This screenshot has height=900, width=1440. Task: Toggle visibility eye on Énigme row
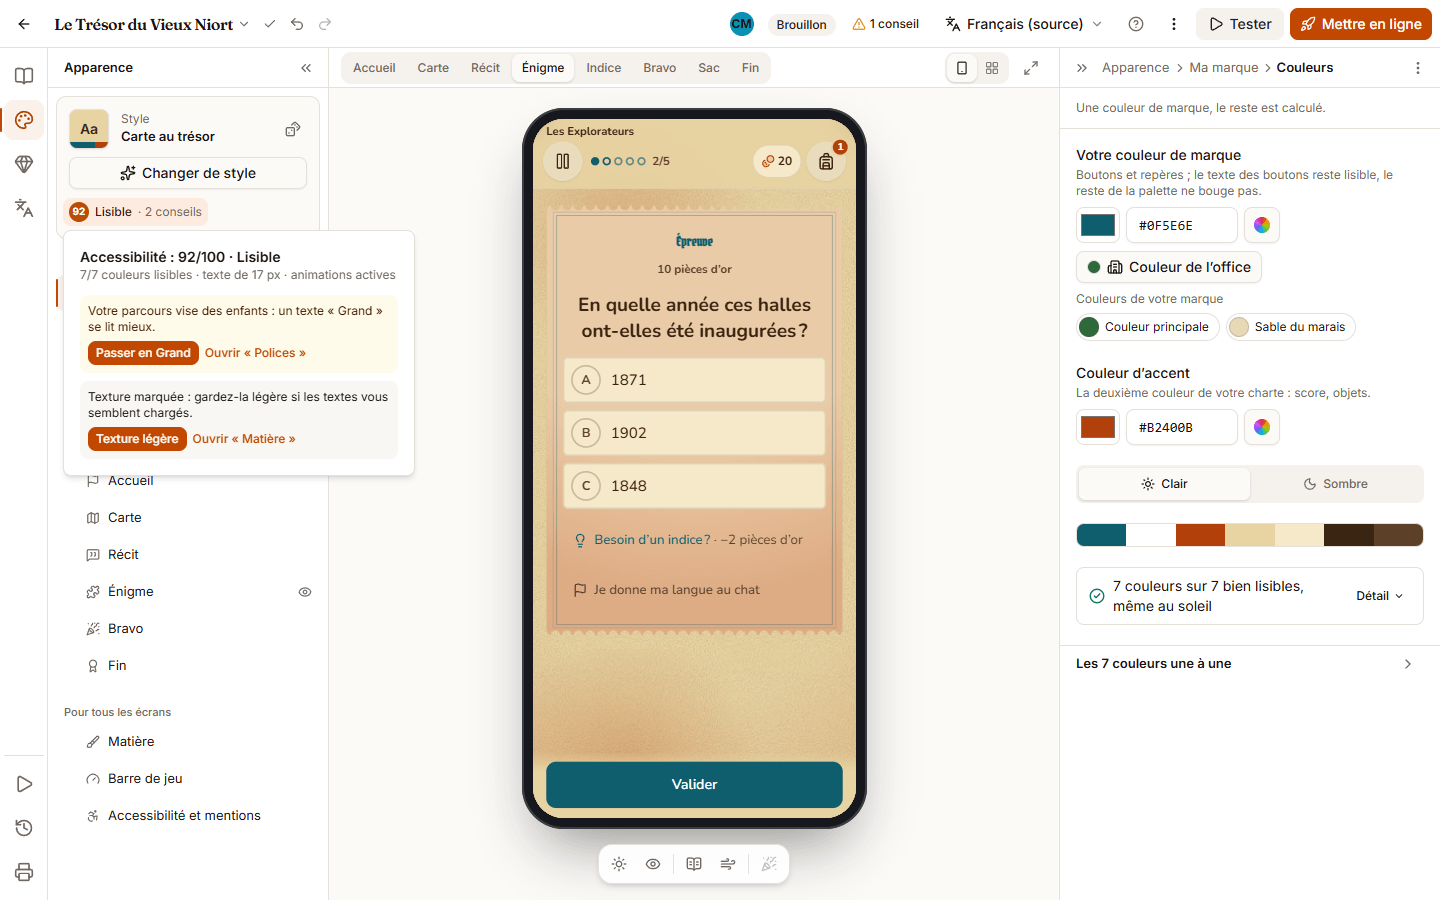click(305, 592)
